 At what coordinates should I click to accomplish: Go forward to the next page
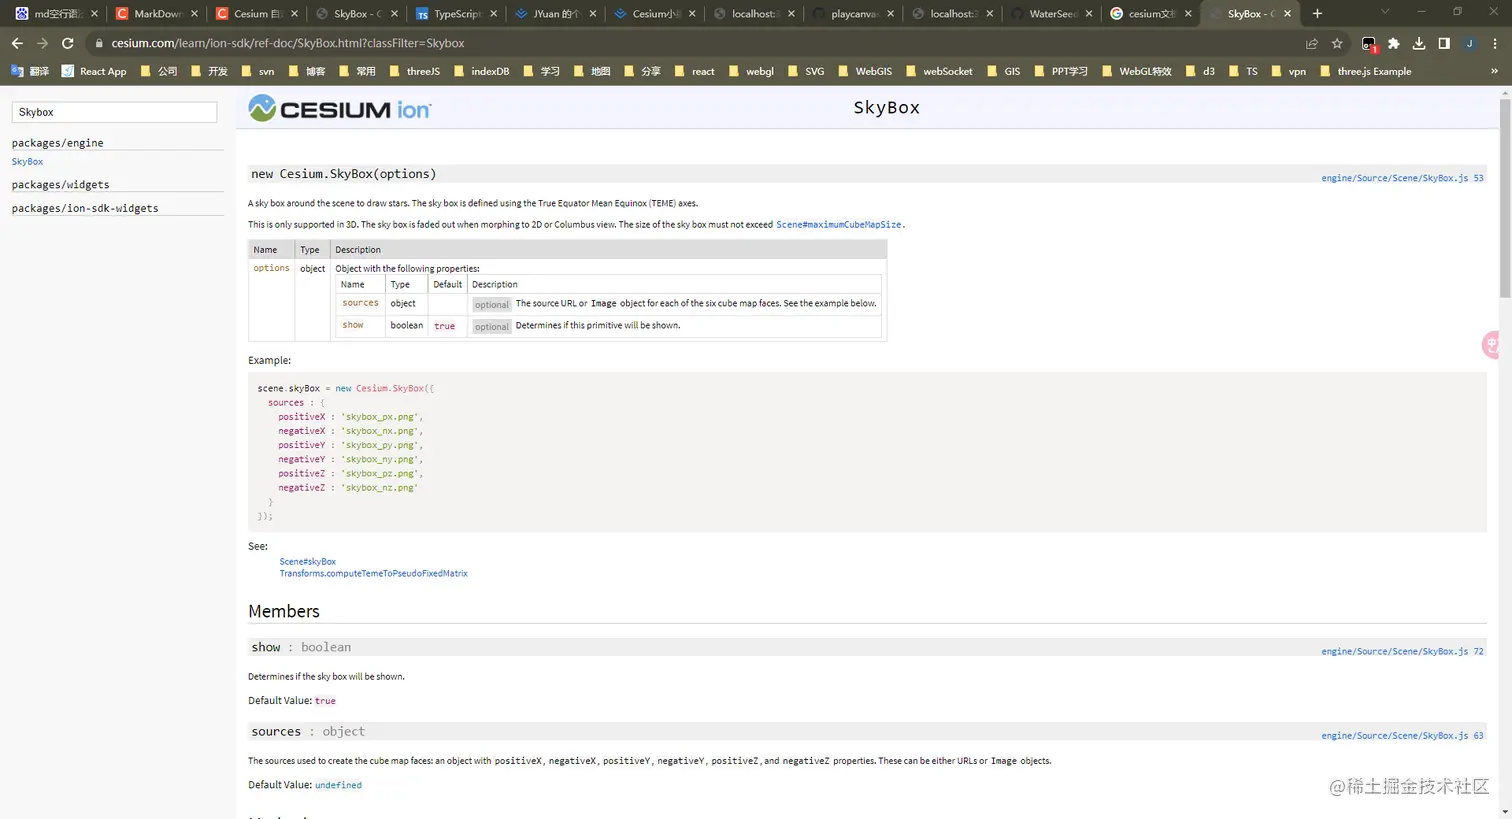tap(42, 43)
